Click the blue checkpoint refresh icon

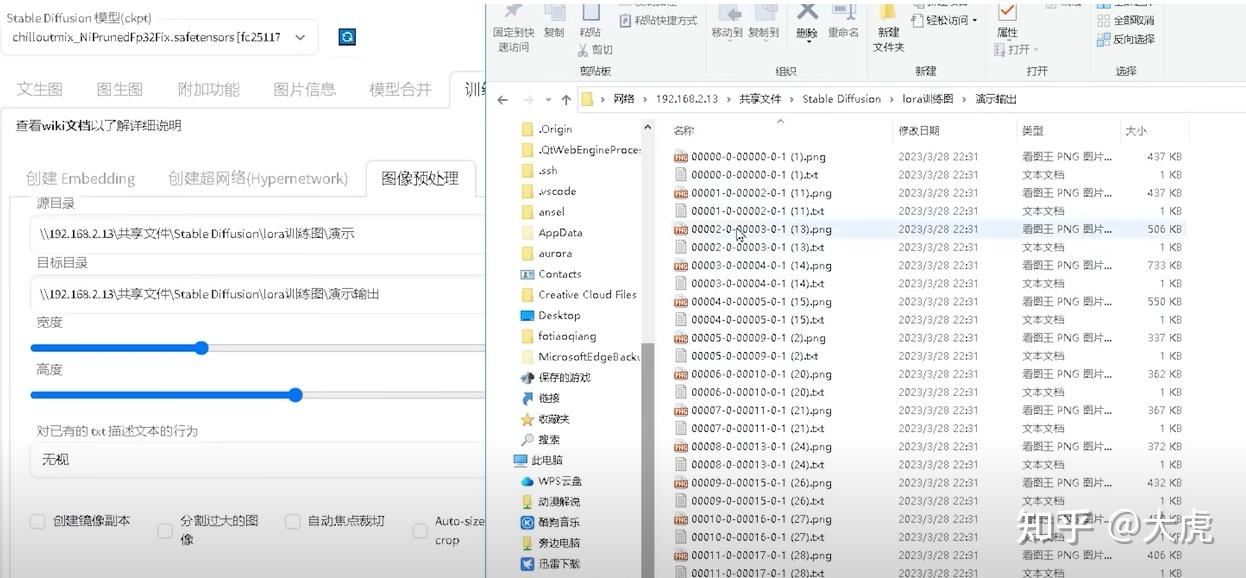[347, 35]
